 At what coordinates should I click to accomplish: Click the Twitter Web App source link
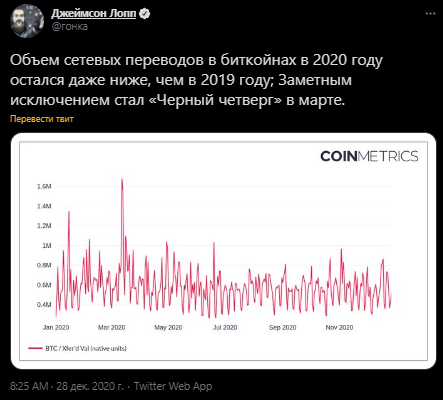(x=173, y=386)
